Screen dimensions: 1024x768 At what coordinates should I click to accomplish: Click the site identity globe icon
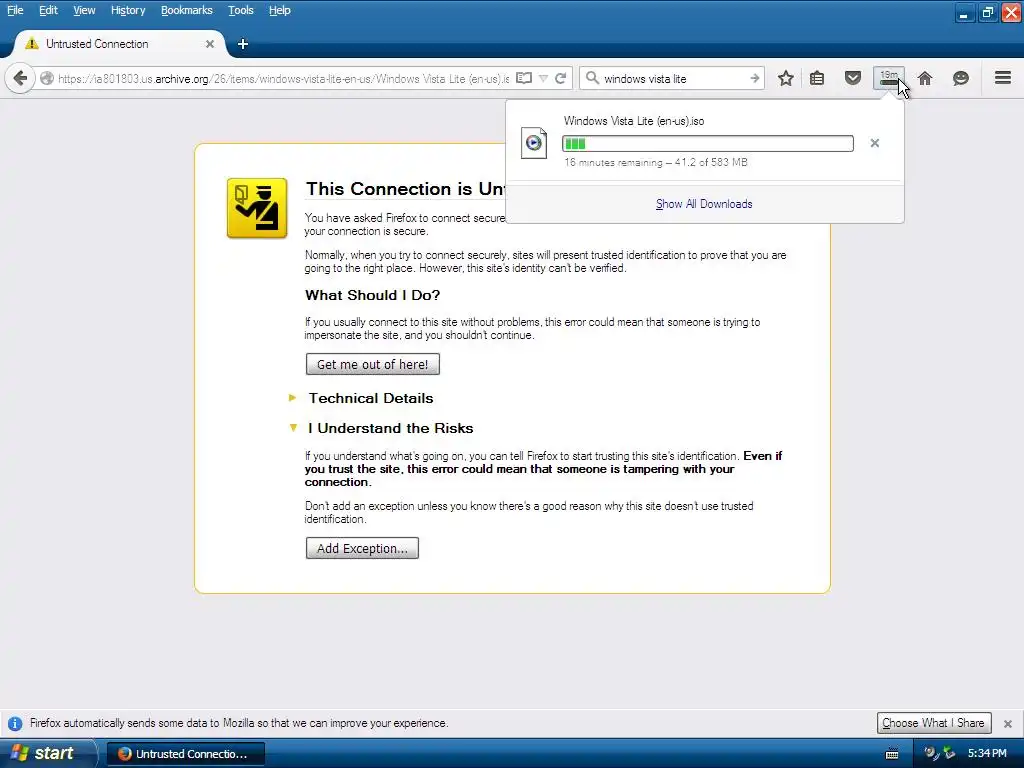tap(46, 78)
